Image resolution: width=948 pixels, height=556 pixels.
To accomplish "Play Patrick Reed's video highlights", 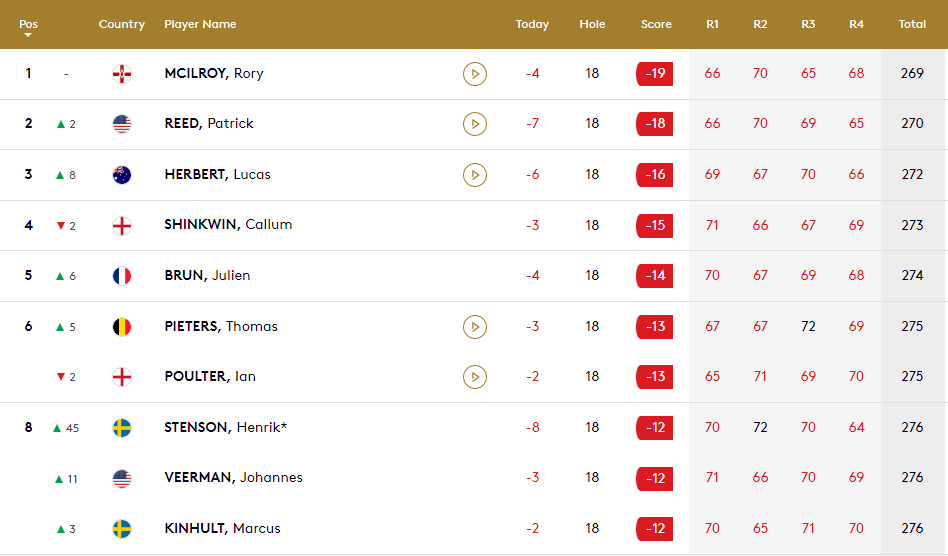I will (475, 124).
